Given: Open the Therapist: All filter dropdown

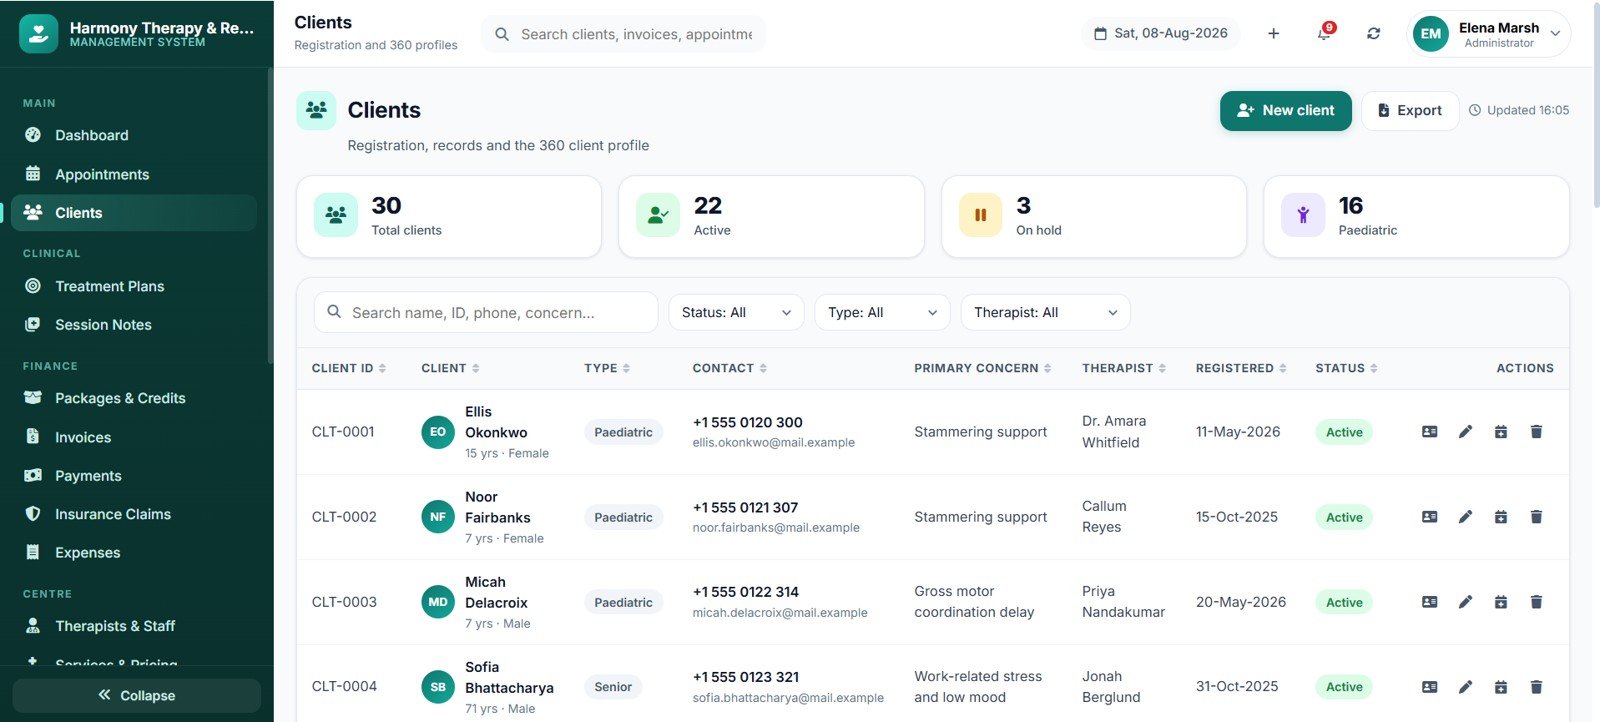Looking at the screenshot, I should click(1046, 312).
